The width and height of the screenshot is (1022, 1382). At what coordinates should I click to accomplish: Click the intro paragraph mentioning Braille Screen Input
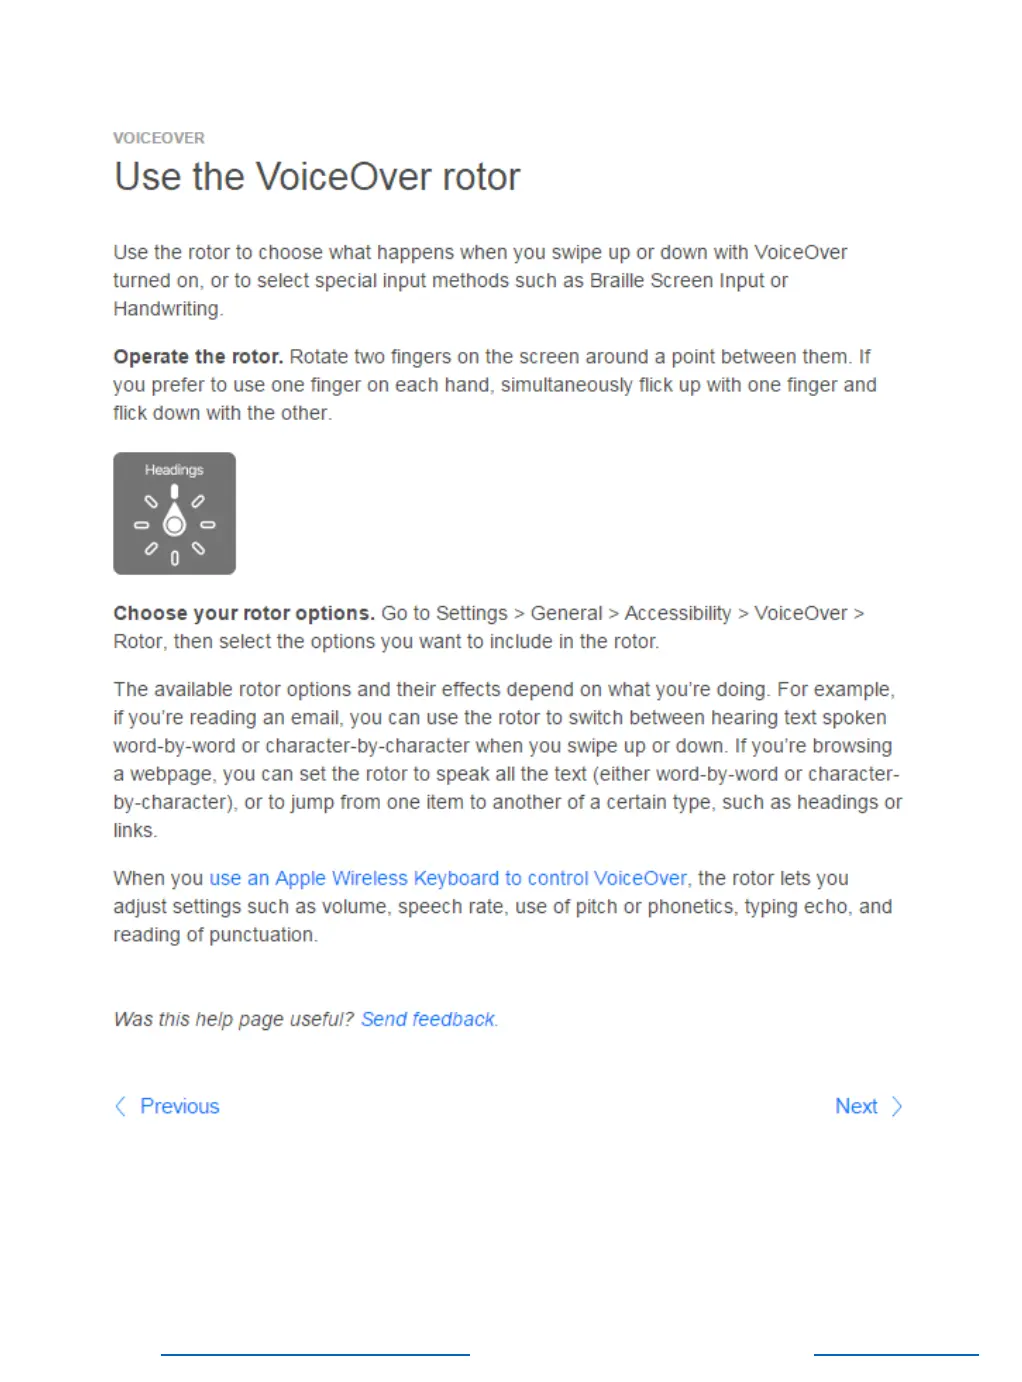pos(480,281)
